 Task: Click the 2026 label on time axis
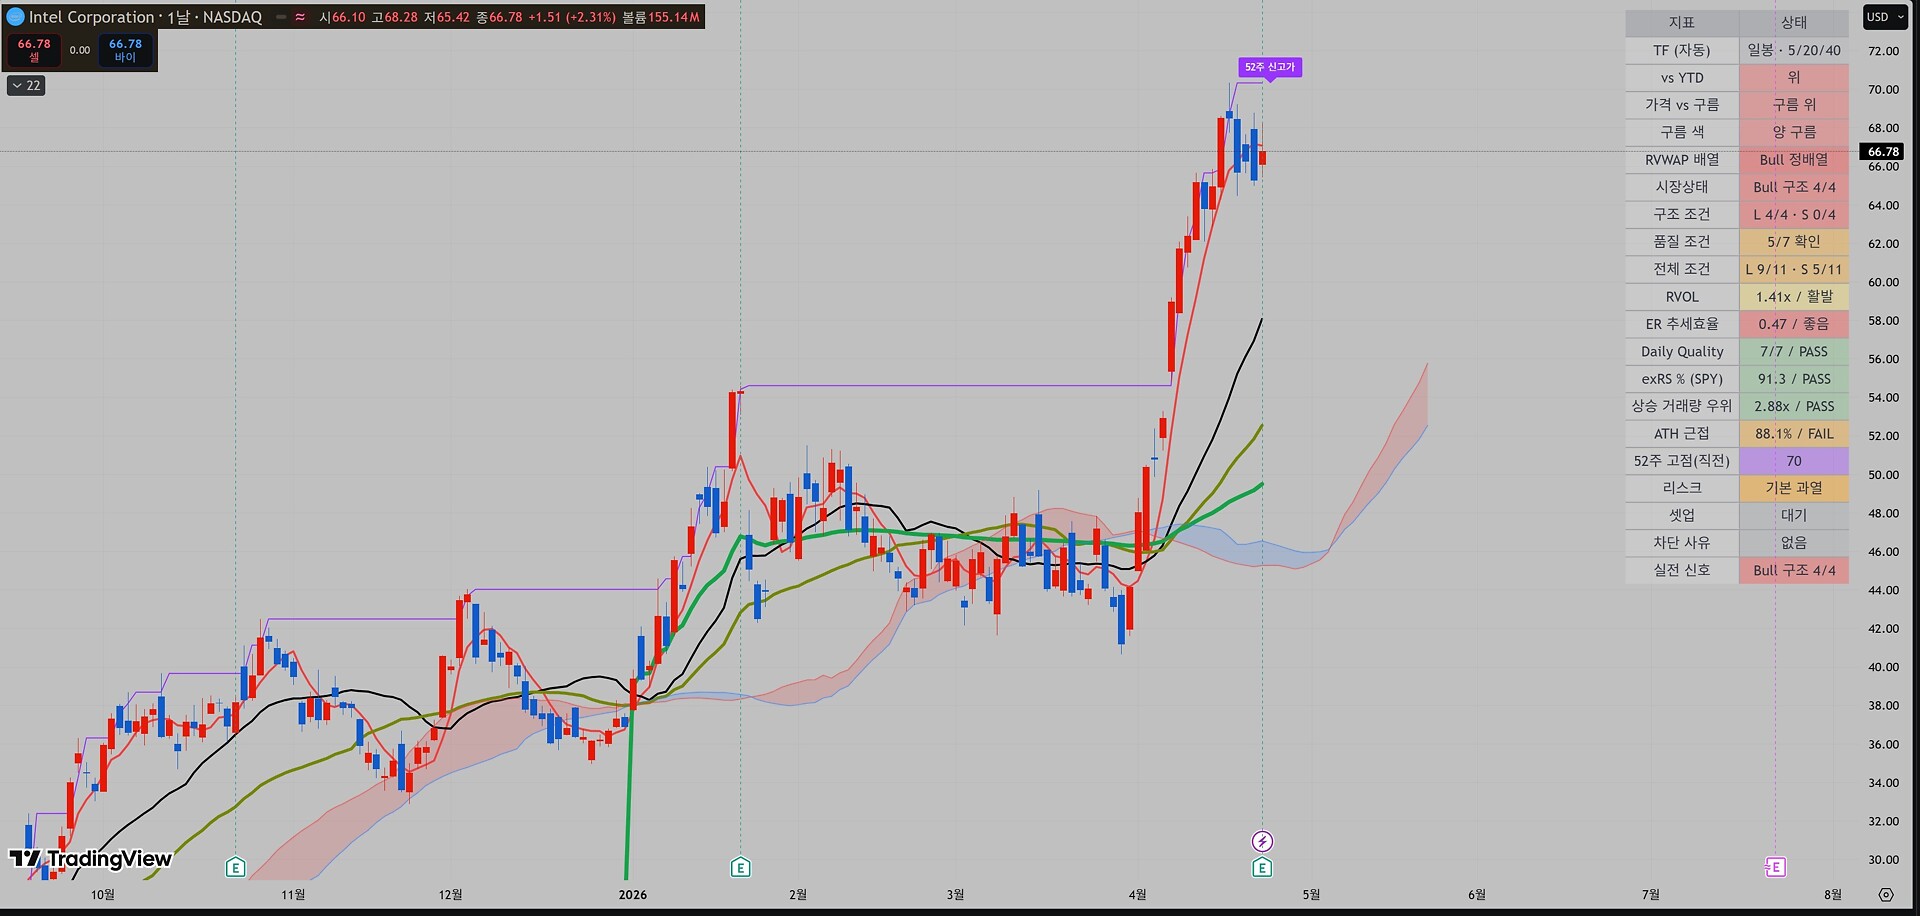pos(633,894)
